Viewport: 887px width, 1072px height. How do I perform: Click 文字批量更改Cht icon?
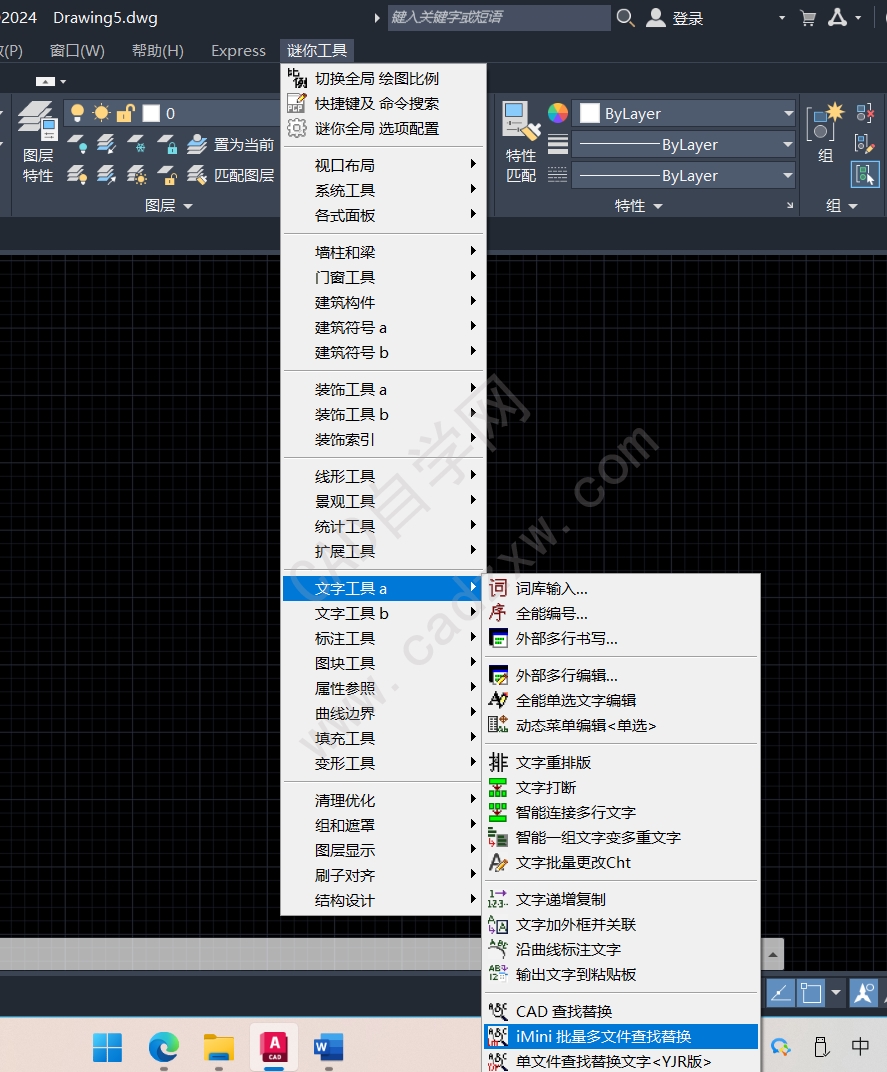click(x=498, y=863)
